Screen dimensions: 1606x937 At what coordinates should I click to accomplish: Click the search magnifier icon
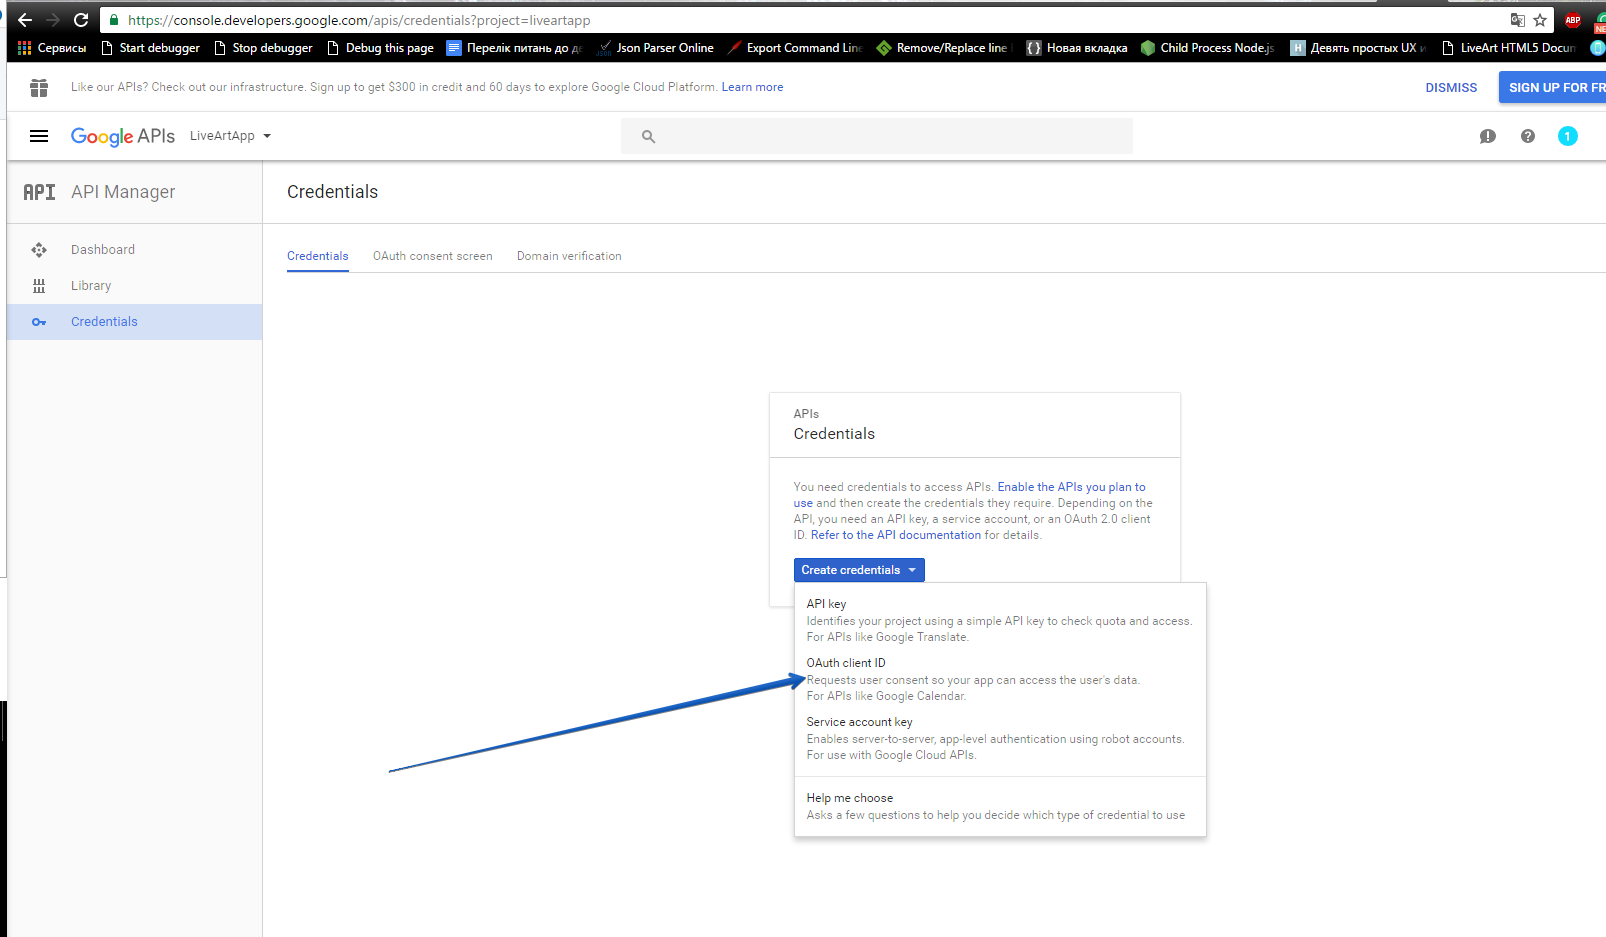tap(648, 136)
